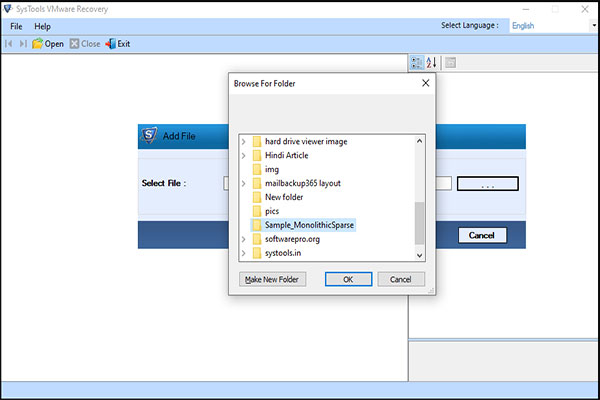The width and height of the screenshot is (600, 400).
Task: Click the SysTools logo in Add File header
Action: tap(148, 136)
